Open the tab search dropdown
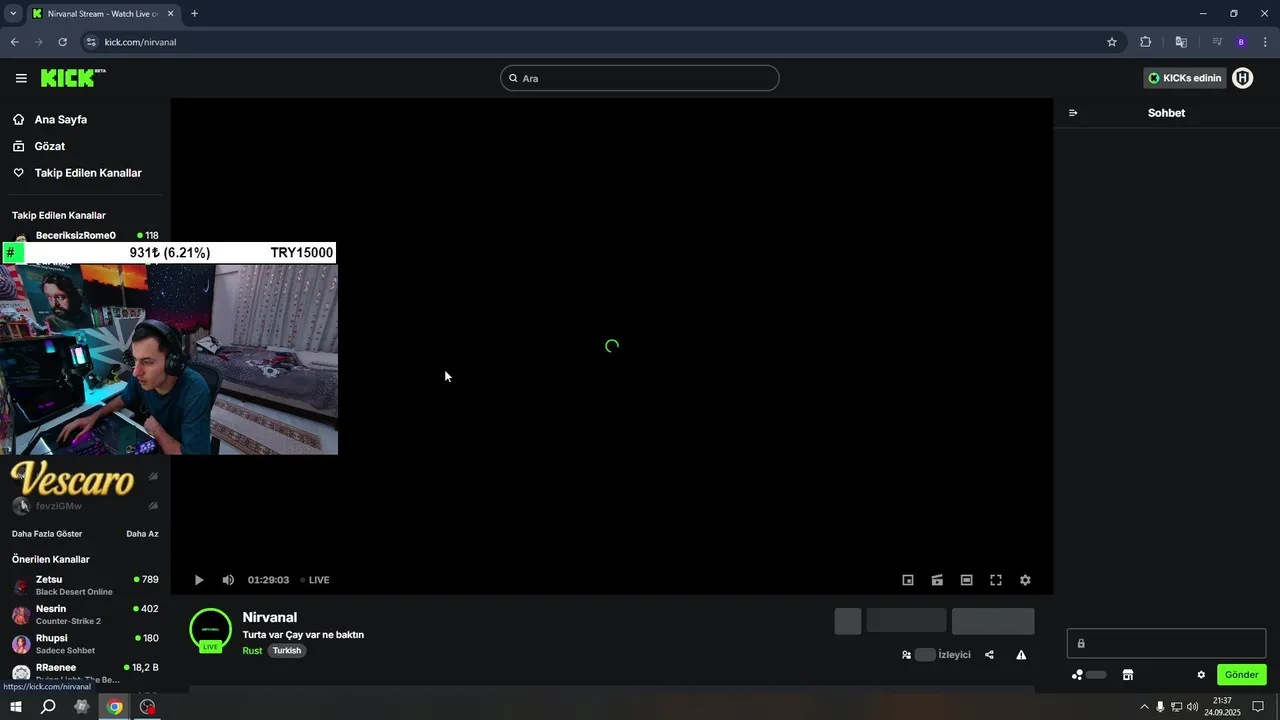The width and height of the screenshot is (1280, 720). [x=13, y=14]
